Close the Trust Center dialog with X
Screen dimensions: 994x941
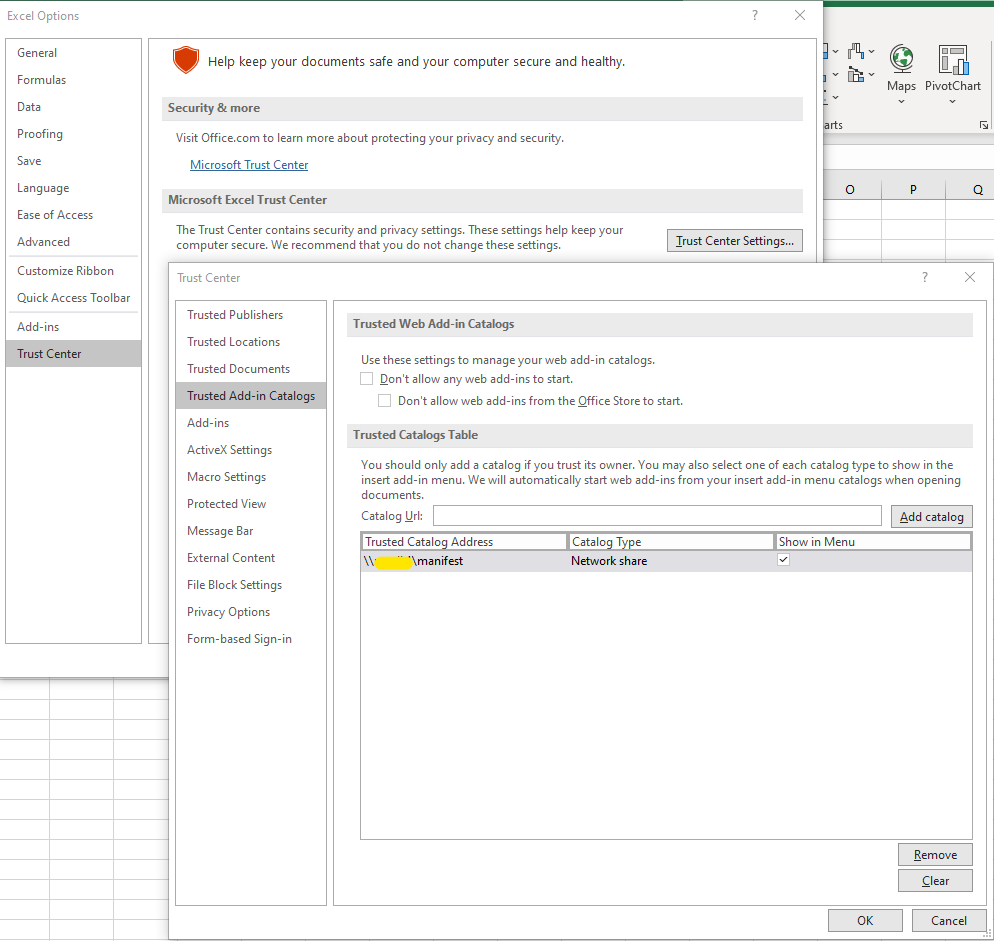coord(970,278)
